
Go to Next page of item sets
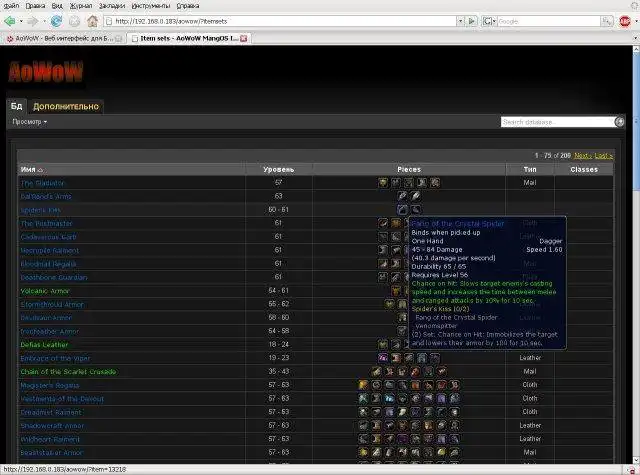[582, 155]
